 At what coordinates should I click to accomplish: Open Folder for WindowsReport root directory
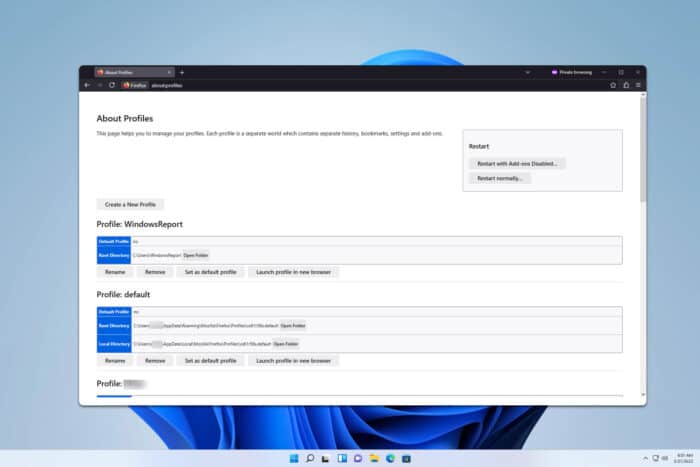[195, 256]
